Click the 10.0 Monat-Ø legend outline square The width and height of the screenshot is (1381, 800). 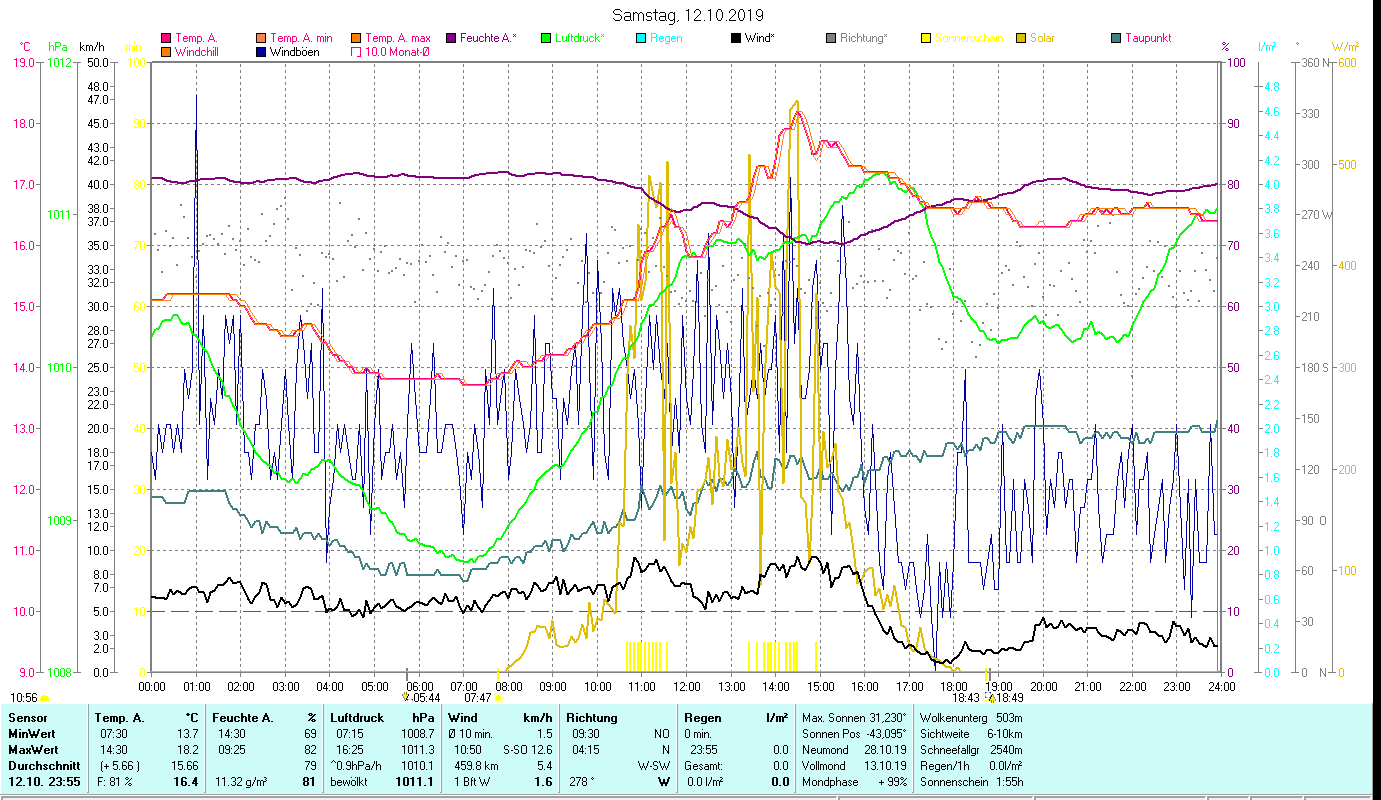click(357, 52)
